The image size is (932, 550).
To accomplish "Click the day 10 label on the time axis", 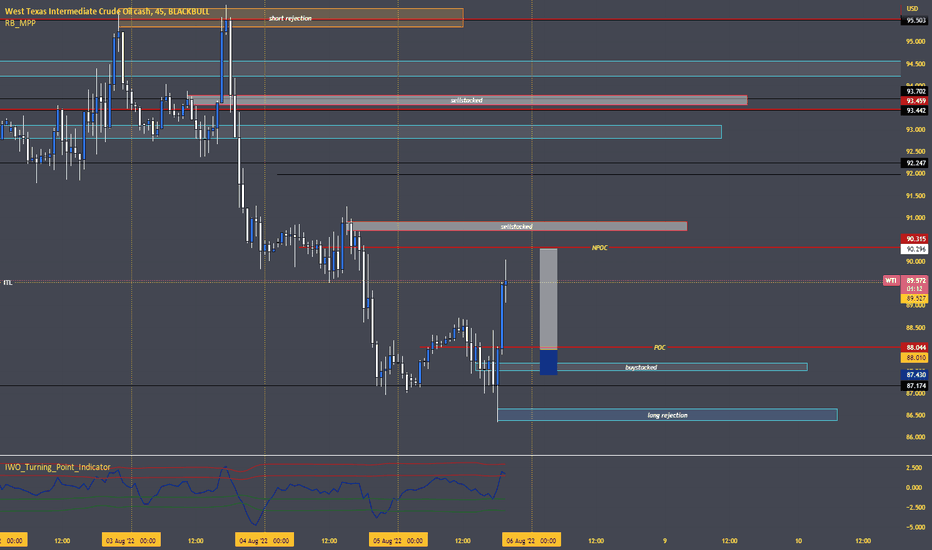I will 798,540.
